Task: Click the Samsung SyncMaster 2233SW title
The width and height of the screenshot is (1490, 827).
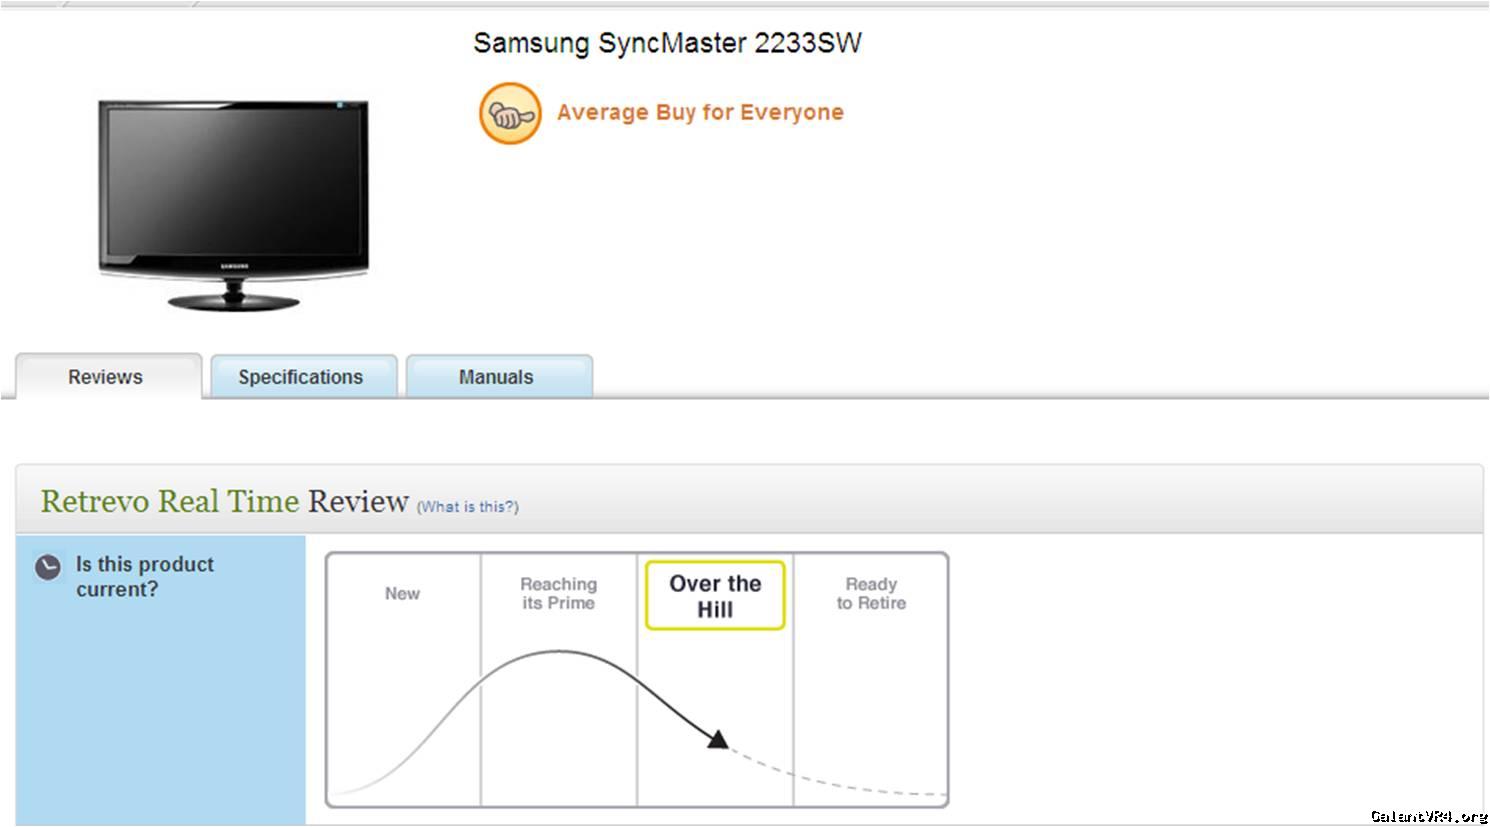Action: [667, 43]
